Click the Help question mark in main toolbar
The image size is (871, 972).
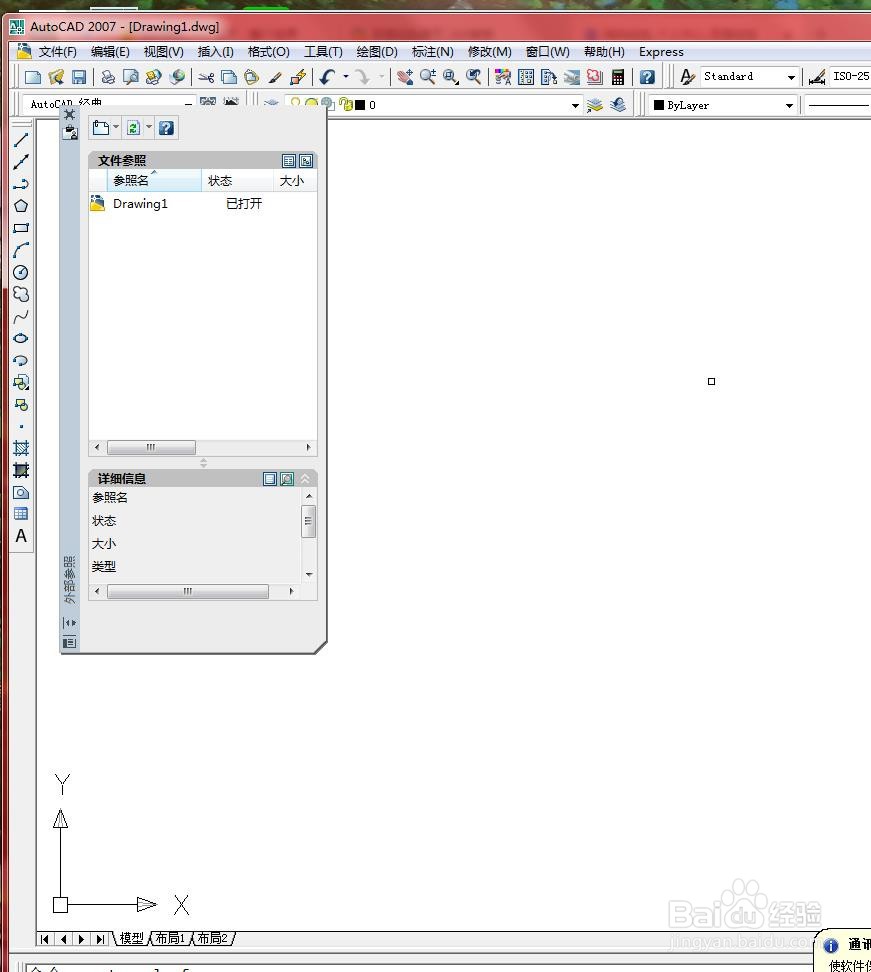[x=647, y=77]
